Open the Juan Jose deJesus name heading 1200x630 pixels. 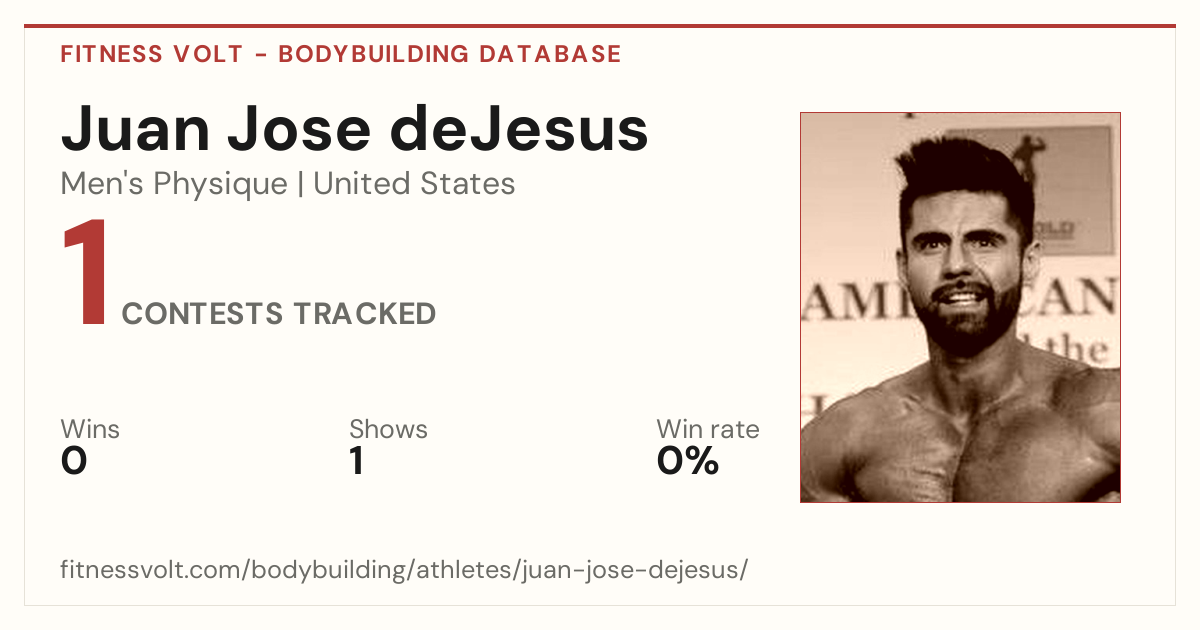[354, 128]
